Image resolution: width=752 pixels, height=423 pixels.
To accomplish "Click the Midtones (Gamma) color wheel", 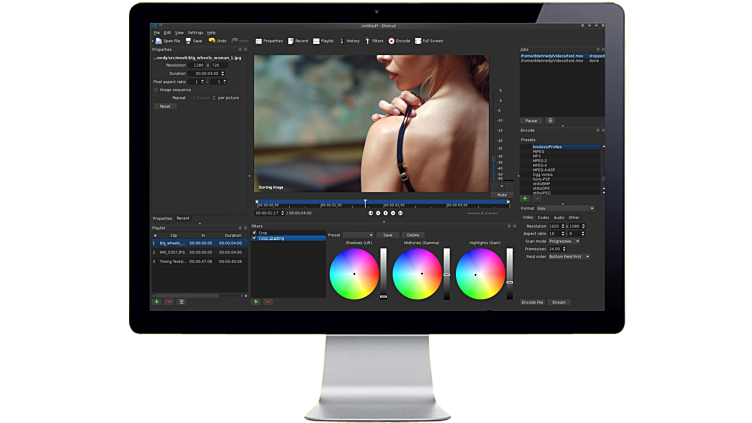I will point(416,272).
